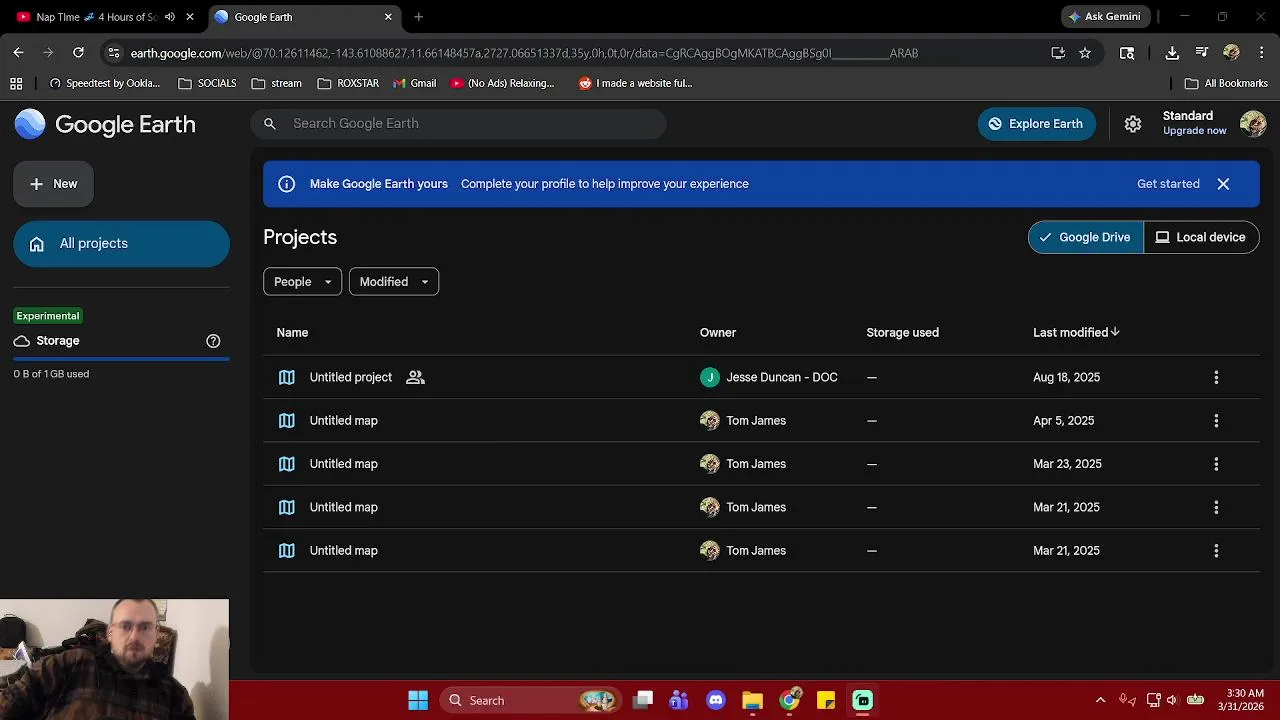Open the Modified filter dropdown
The width and height of the screenshot is (1280, 720).
[394, 282]
